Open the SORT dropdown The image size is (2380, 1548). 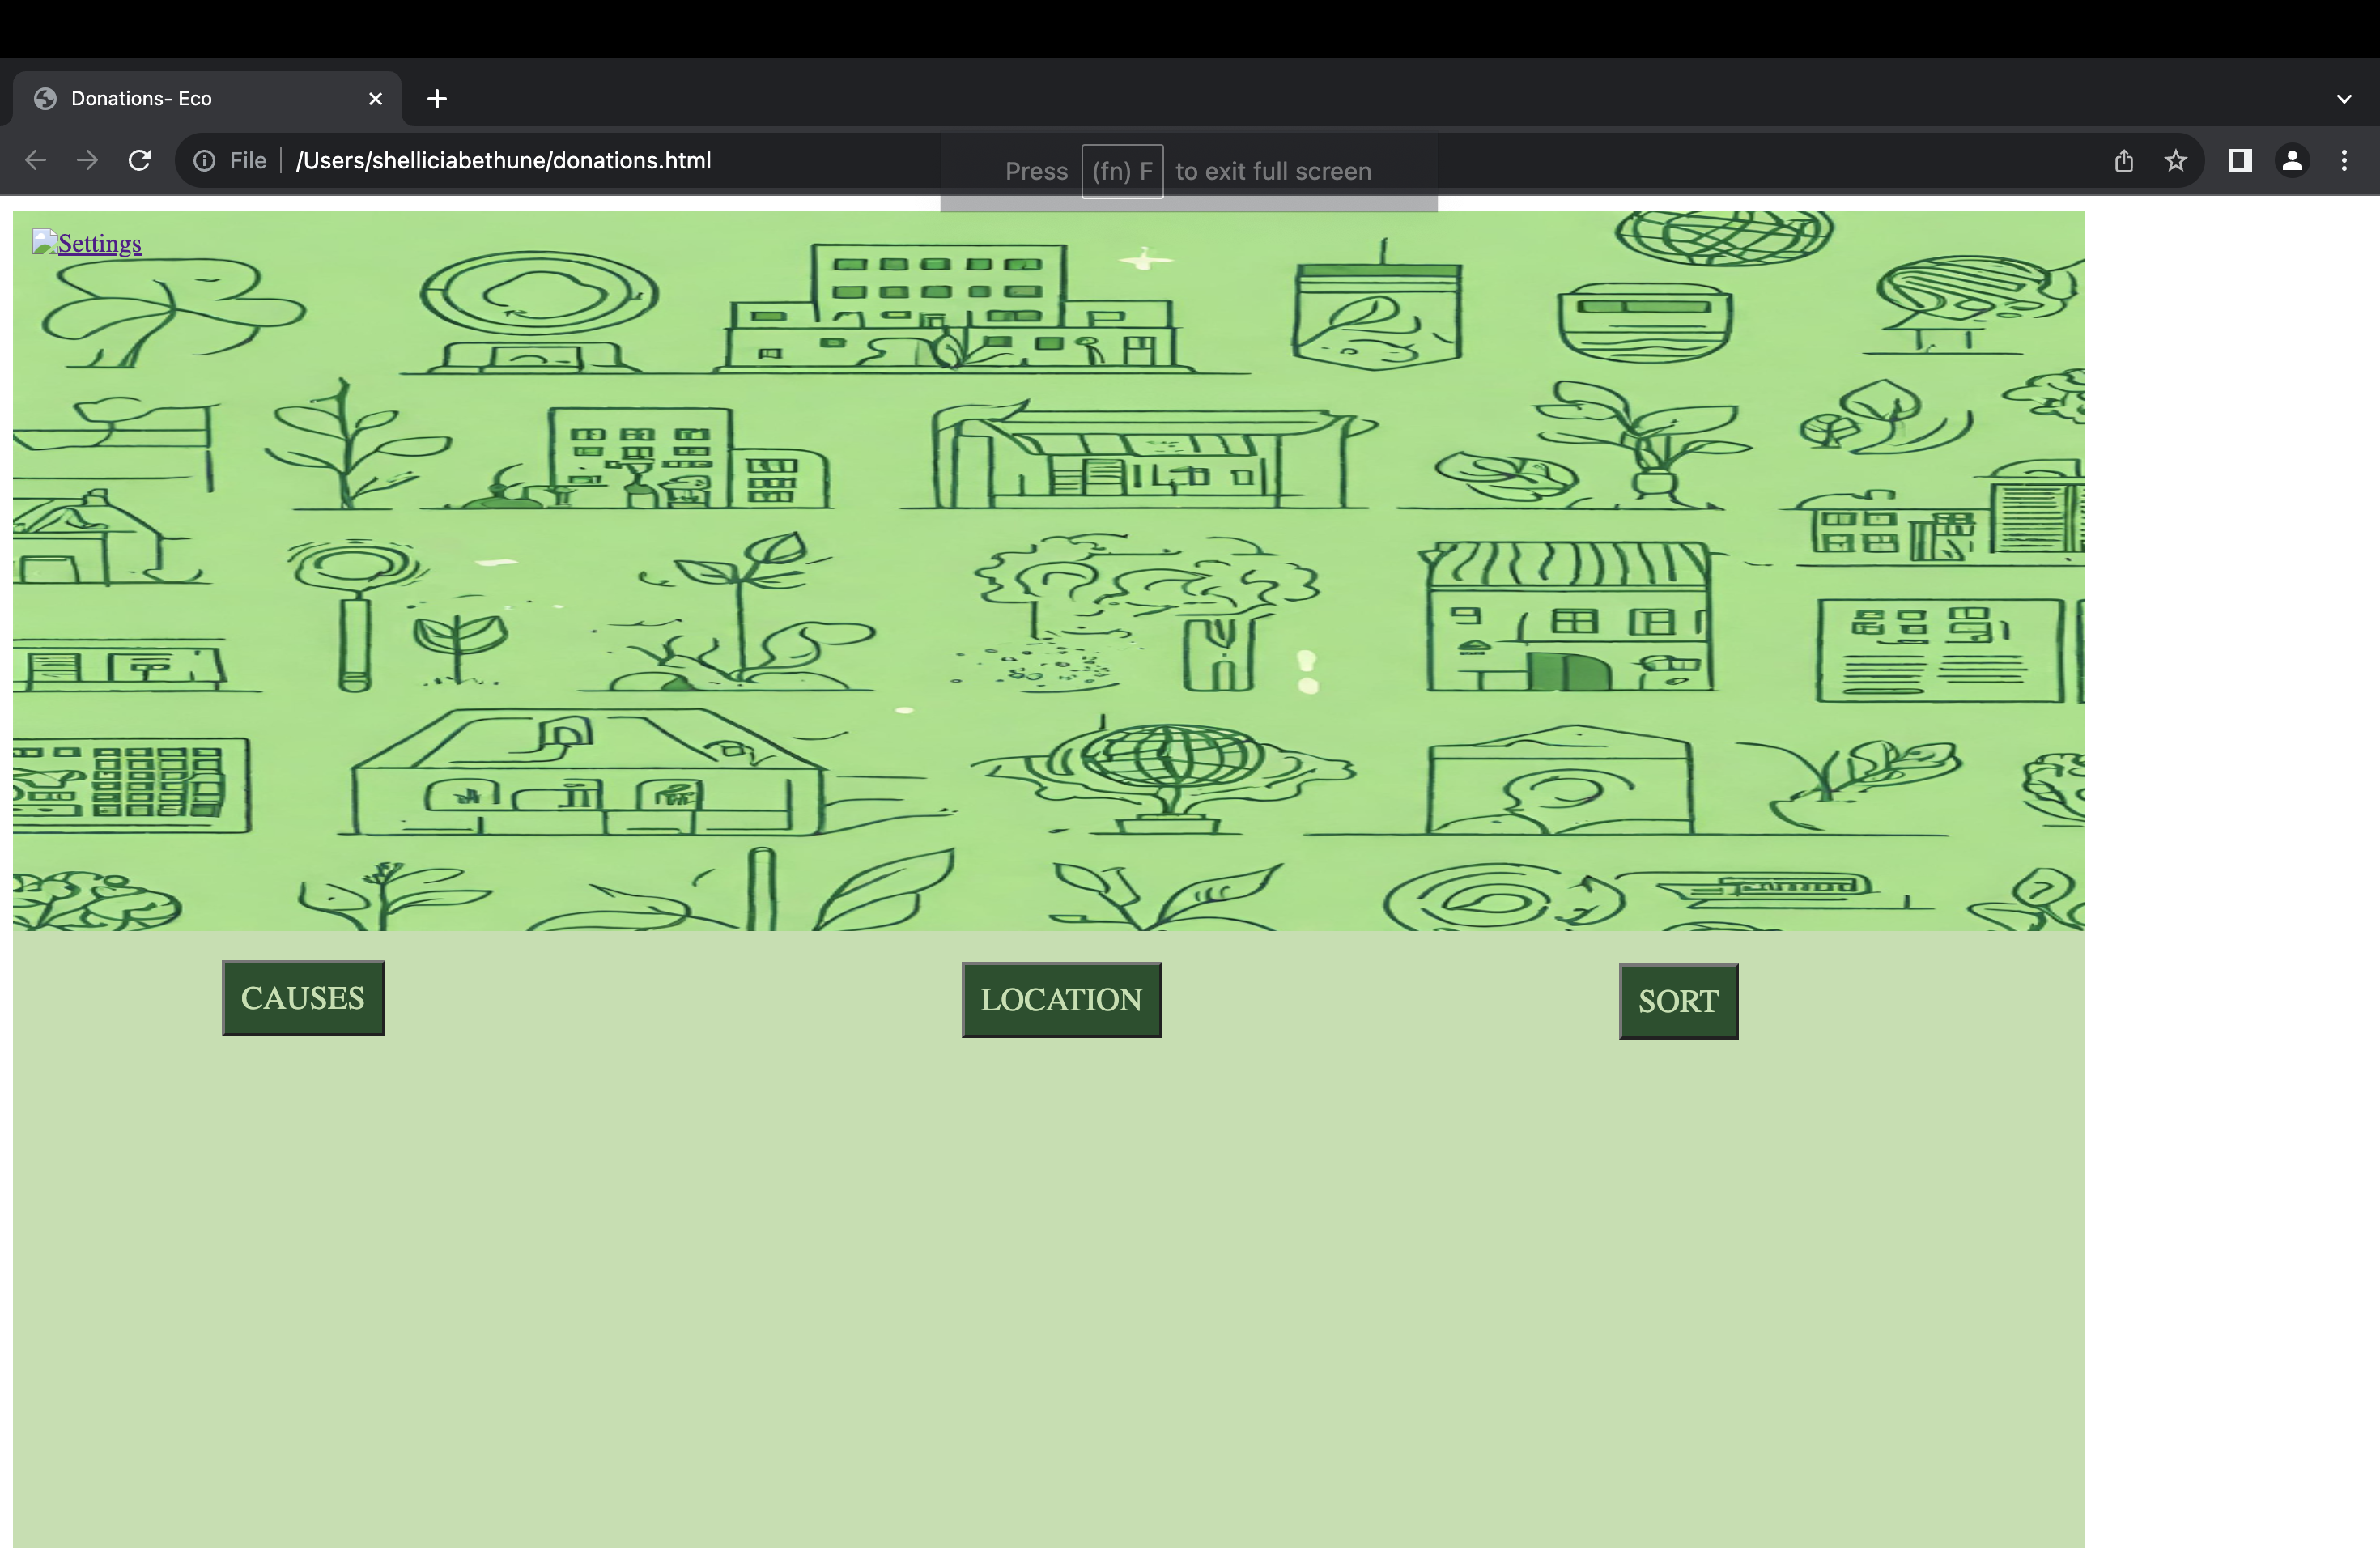coord(1678,1001)
